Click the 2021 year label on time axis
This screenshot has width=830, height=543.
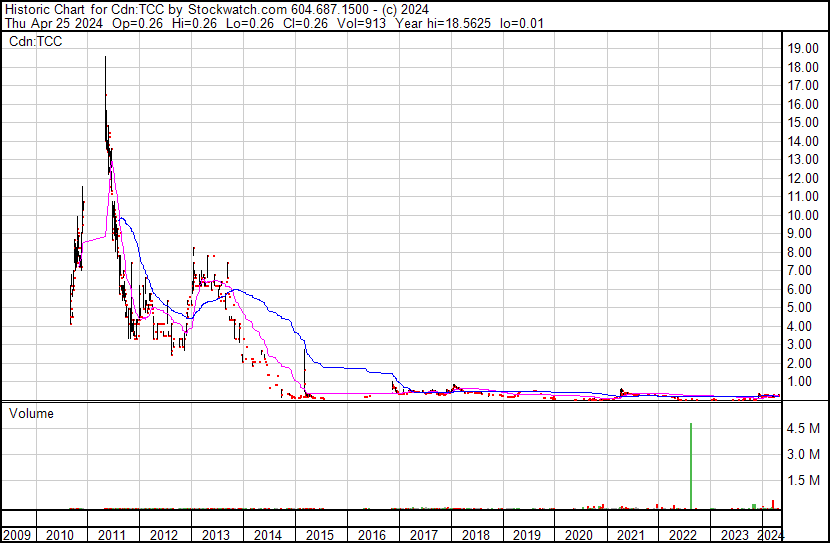pos(630,535)
